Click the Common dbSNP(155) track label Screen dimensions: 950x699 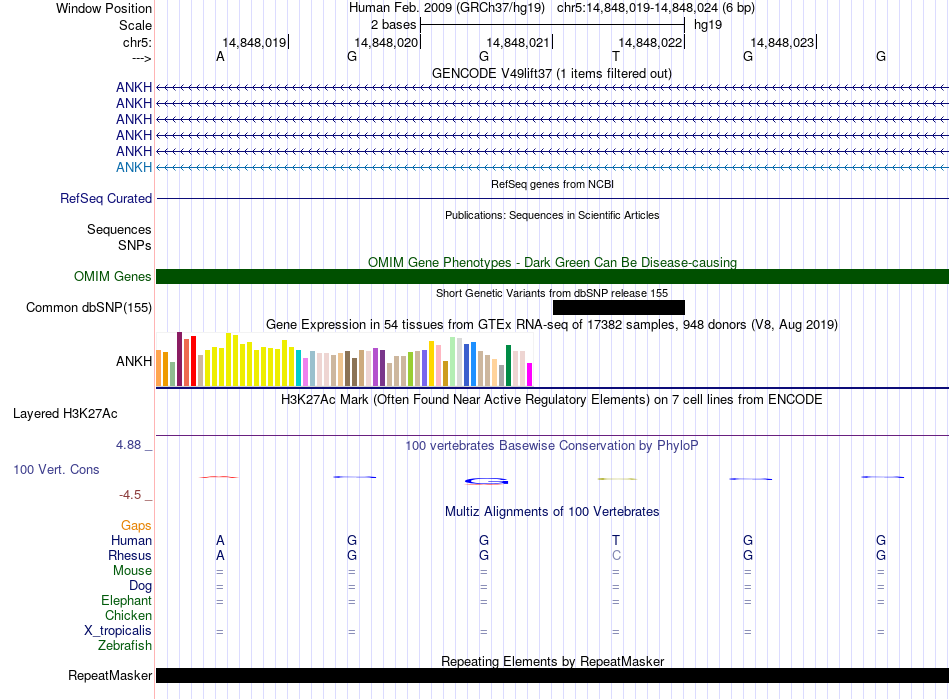pyautogui.click(x=89, y=308)
